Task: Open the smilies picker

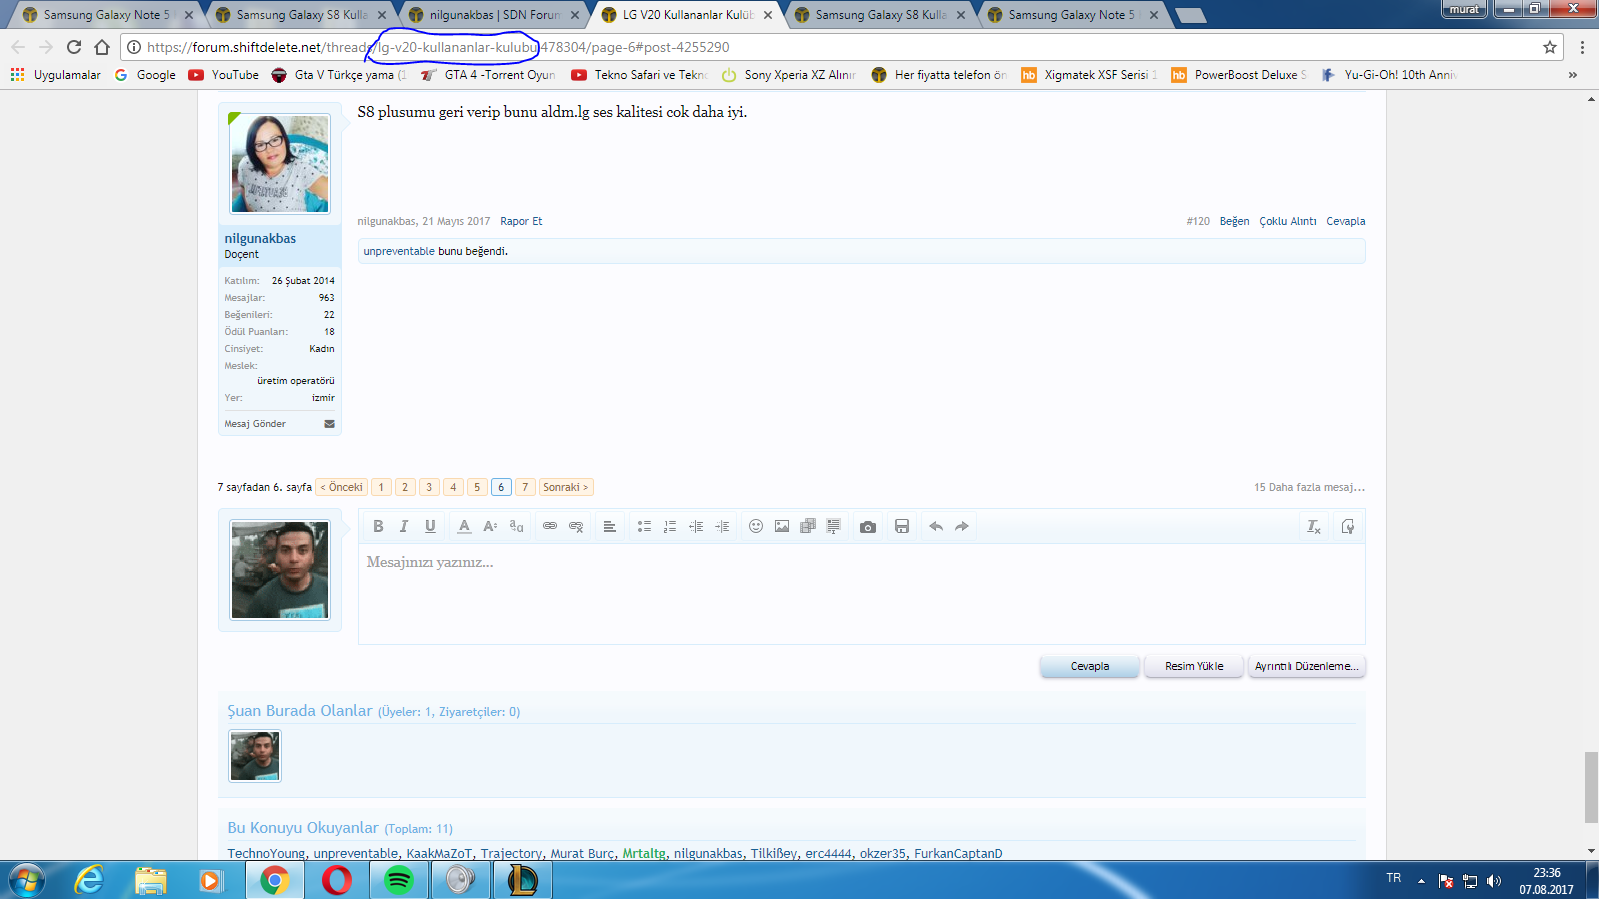Action: coord(756,526)
